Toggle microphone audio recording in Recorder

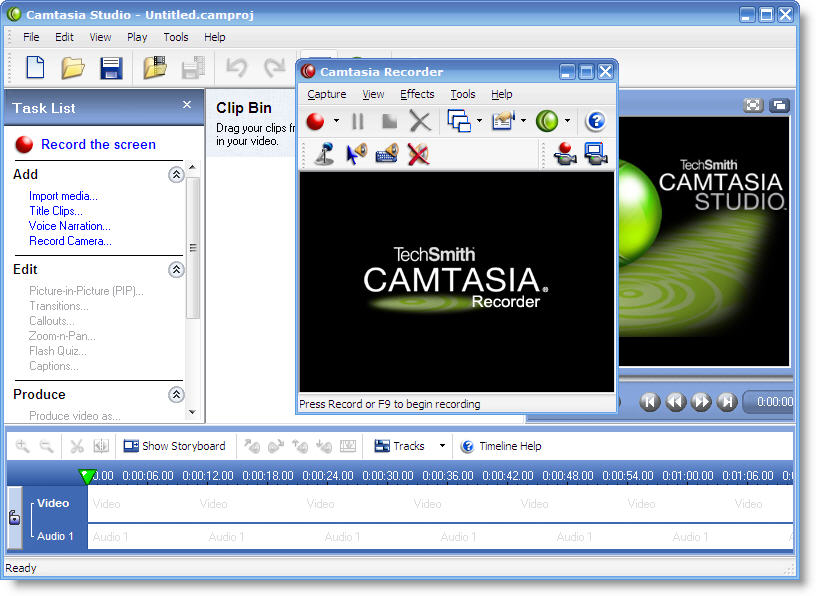coord(325,154)
